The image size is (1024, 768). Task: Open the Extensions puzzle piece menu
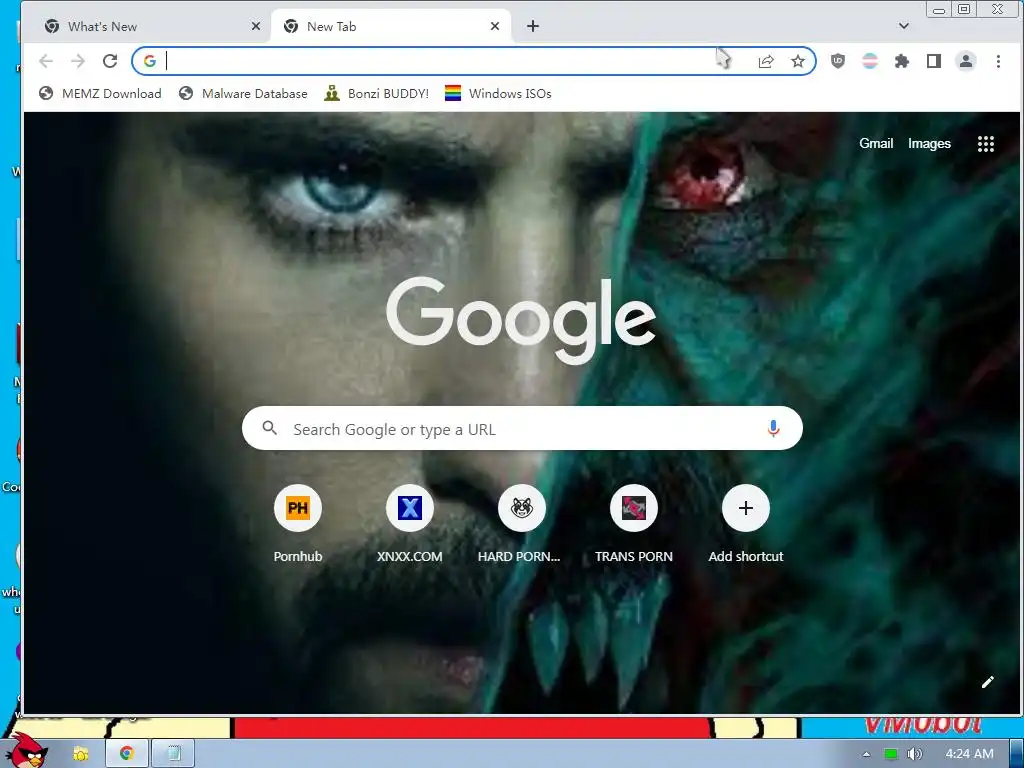pos(902,61)
